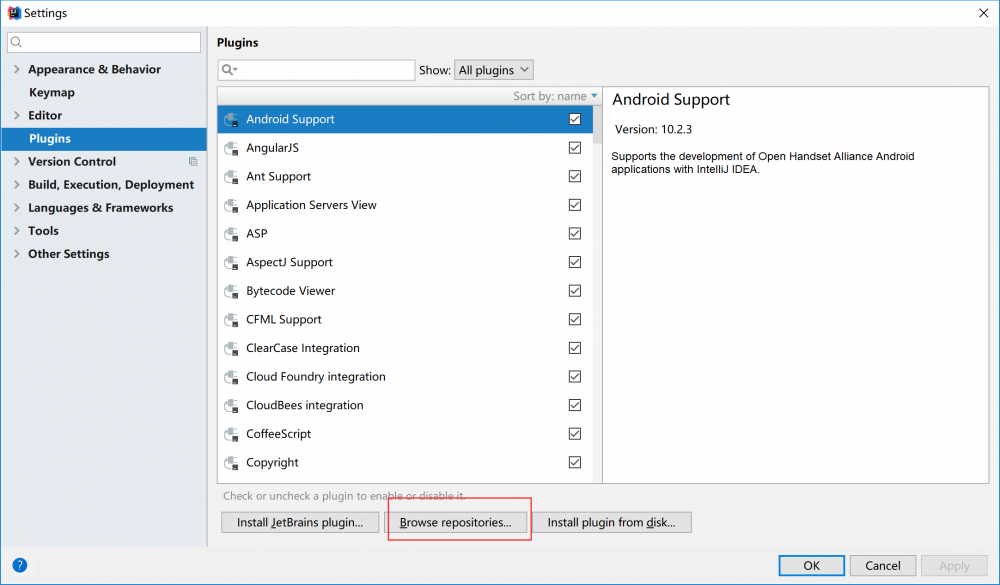
Task: Click the Version Control project-level icon
Action: click(x=193, y=162)
